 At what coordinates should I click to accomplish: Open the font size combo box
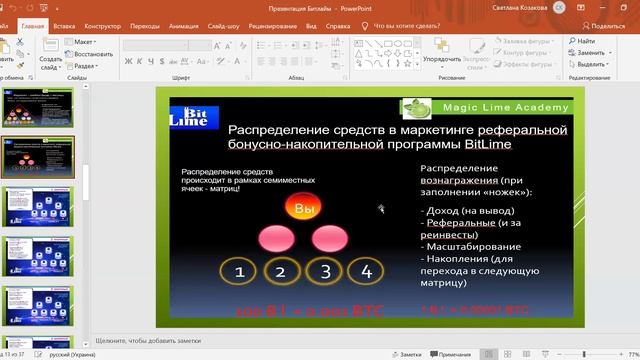pos(200,45)
